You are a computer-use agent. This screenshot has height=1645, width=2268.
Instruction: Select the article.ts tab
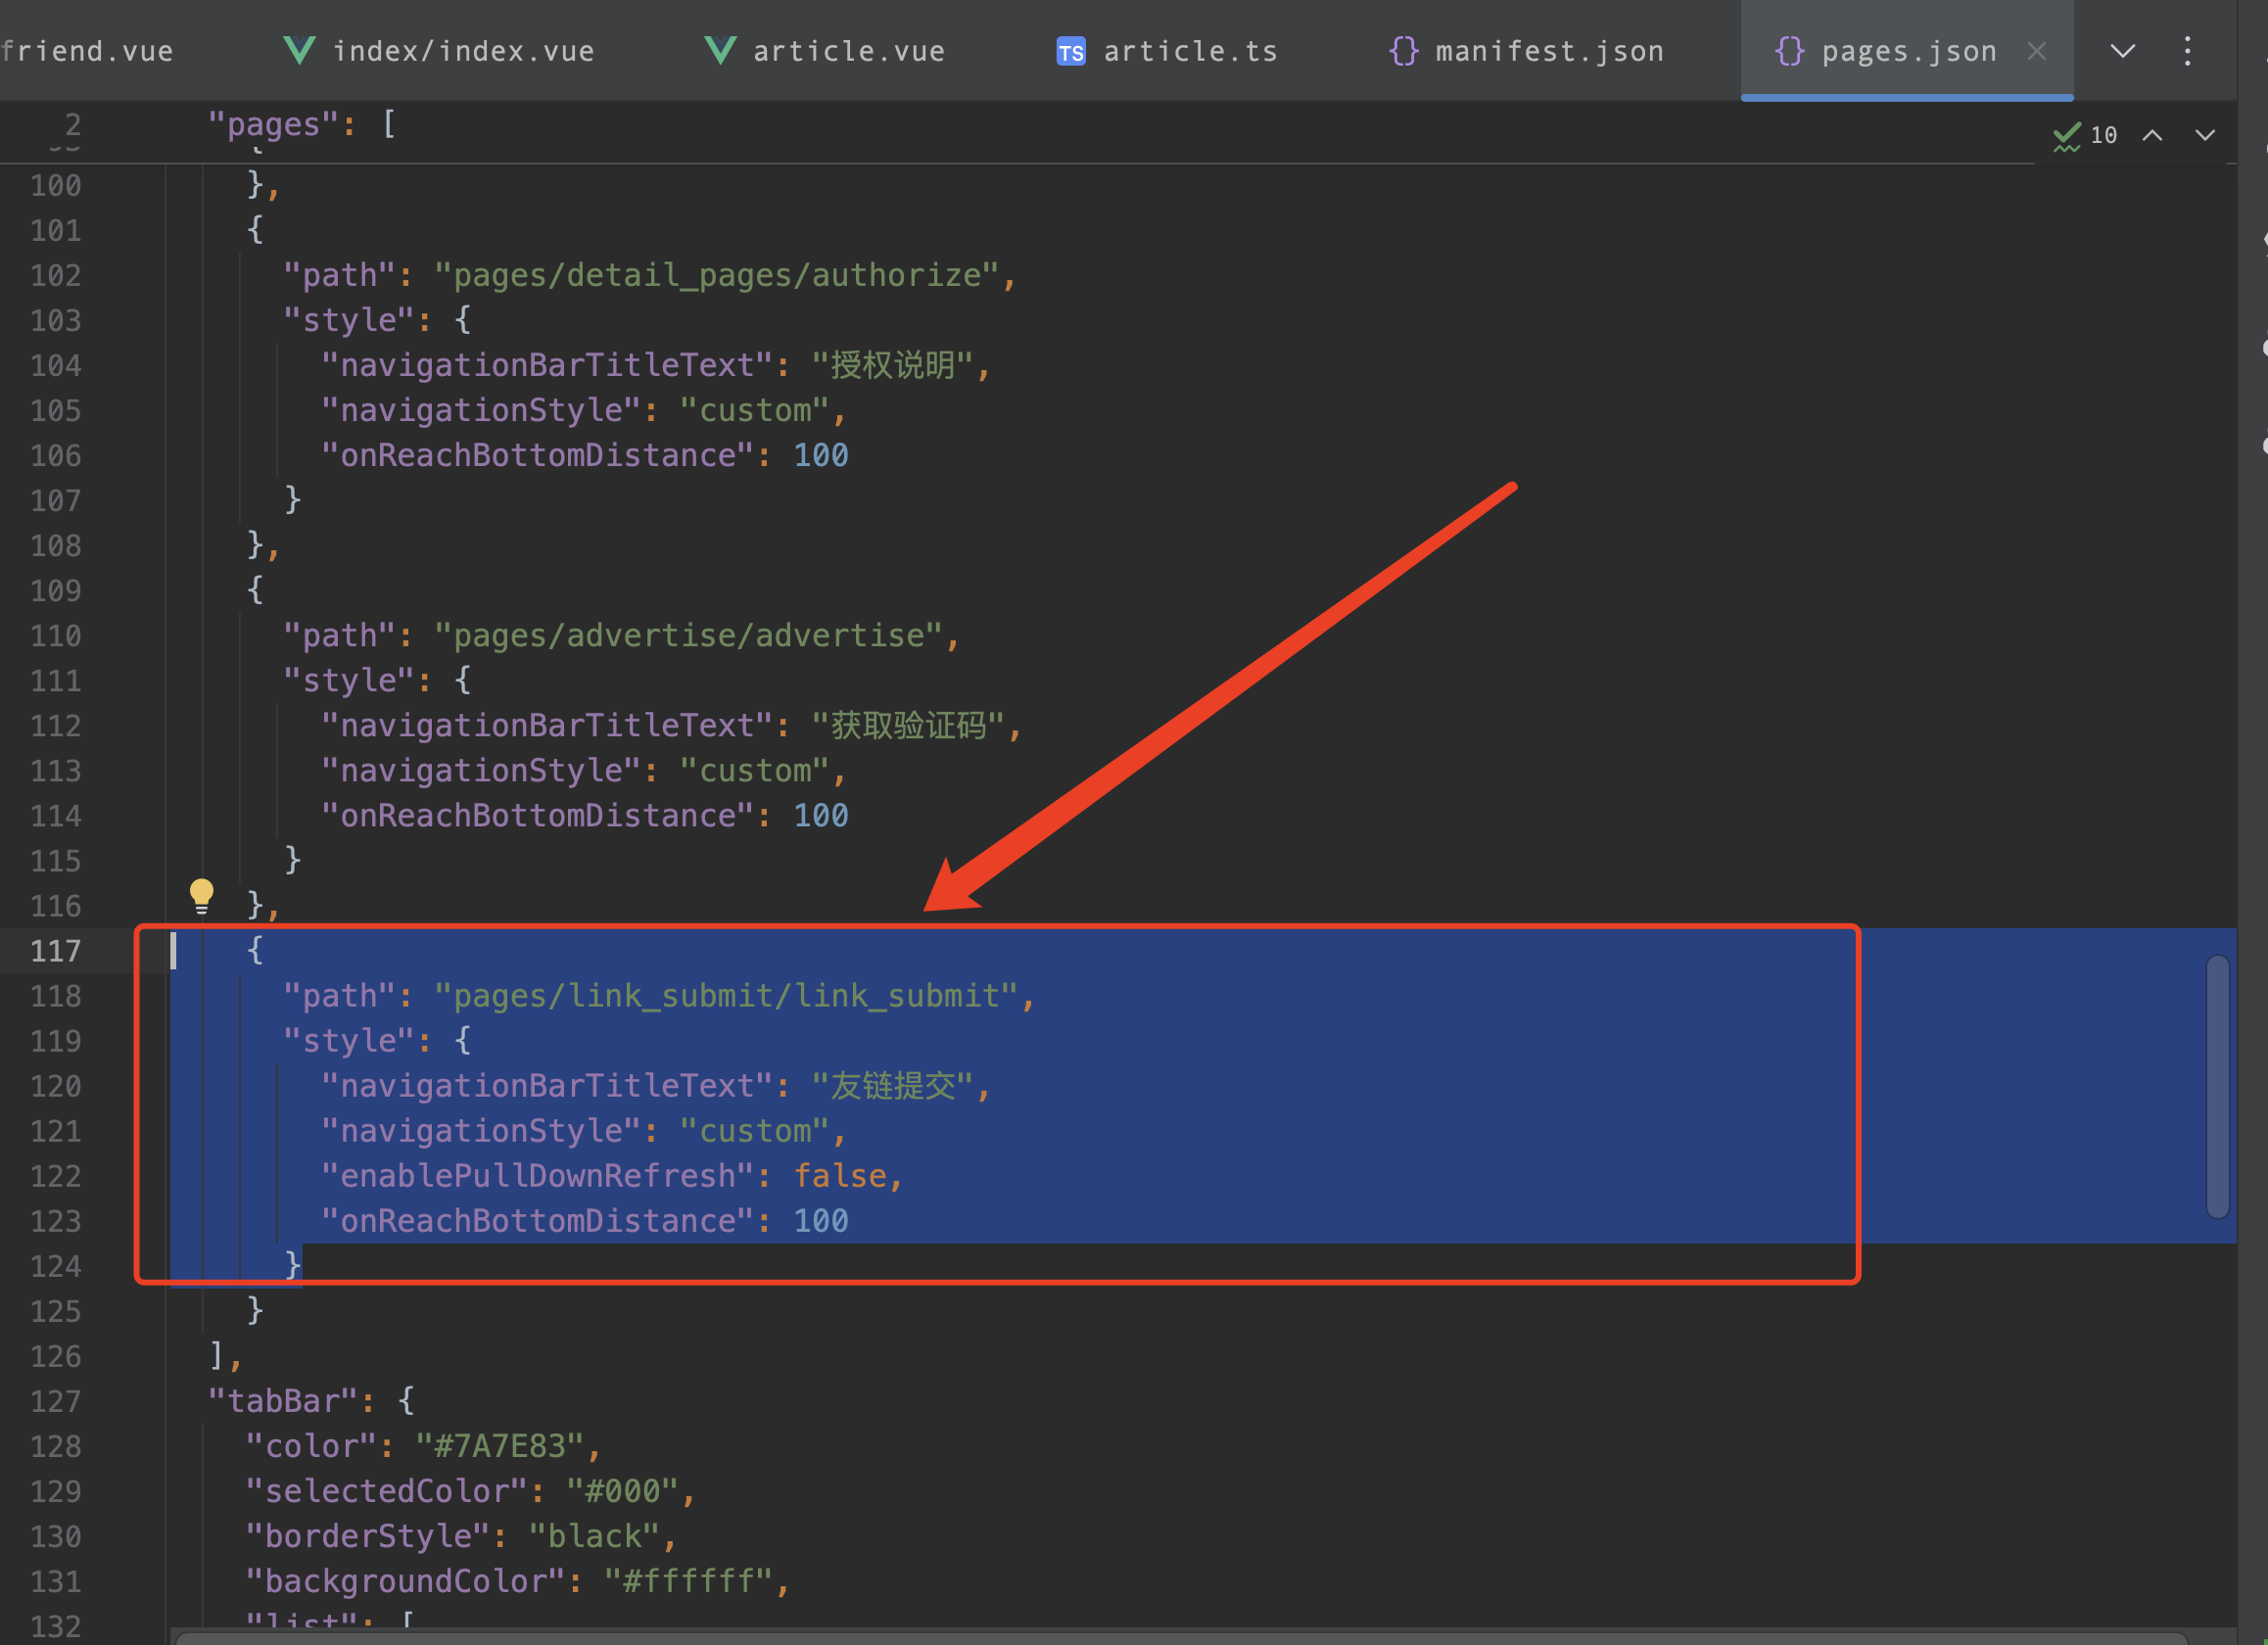point(1190,51)
